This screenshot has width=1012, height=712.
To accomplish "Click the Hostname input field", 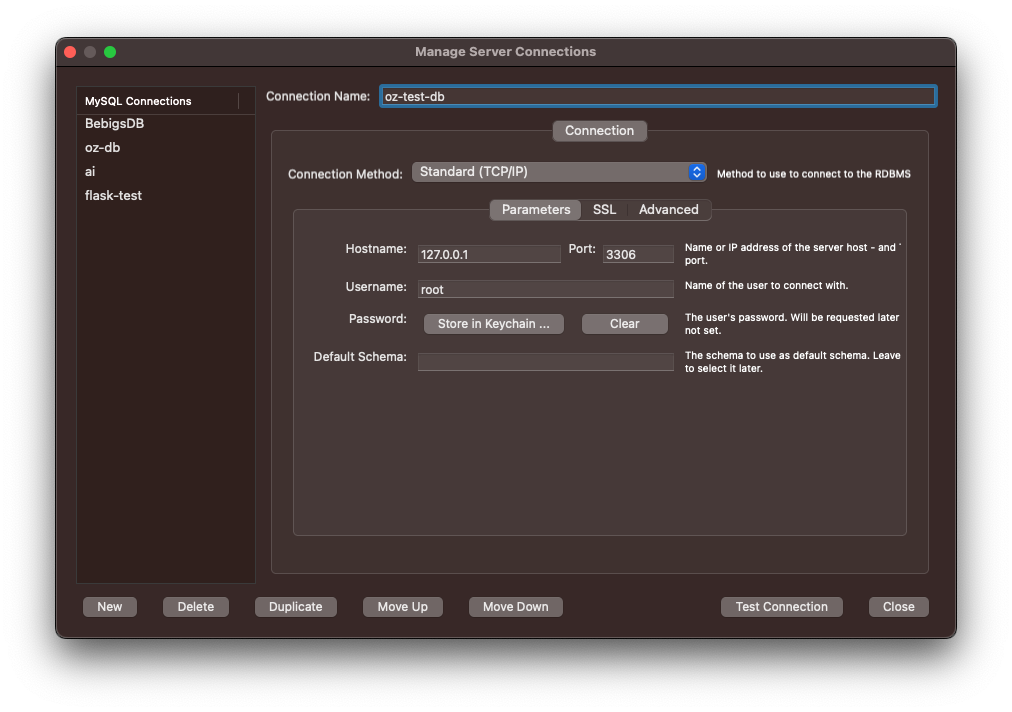I will point(489,255).
